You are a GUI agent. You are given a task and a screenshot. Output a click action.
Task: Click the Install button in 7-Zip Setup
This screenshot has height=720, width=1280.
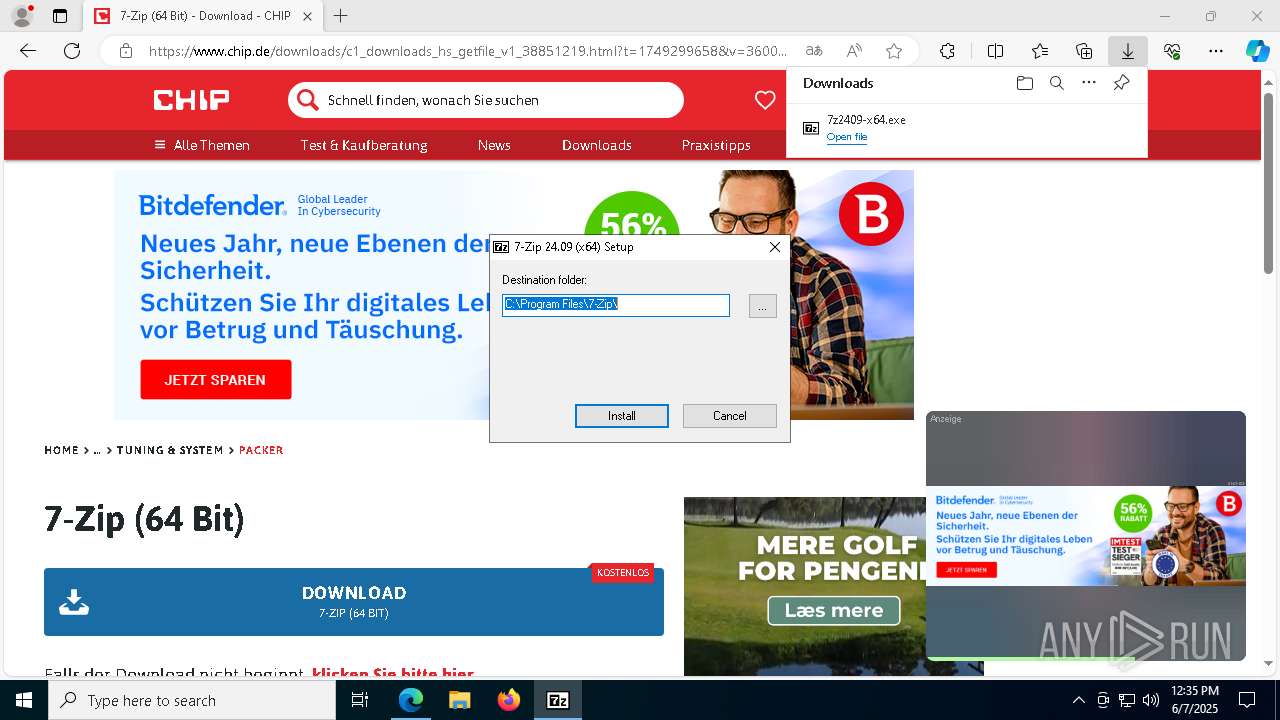point(622,416)
